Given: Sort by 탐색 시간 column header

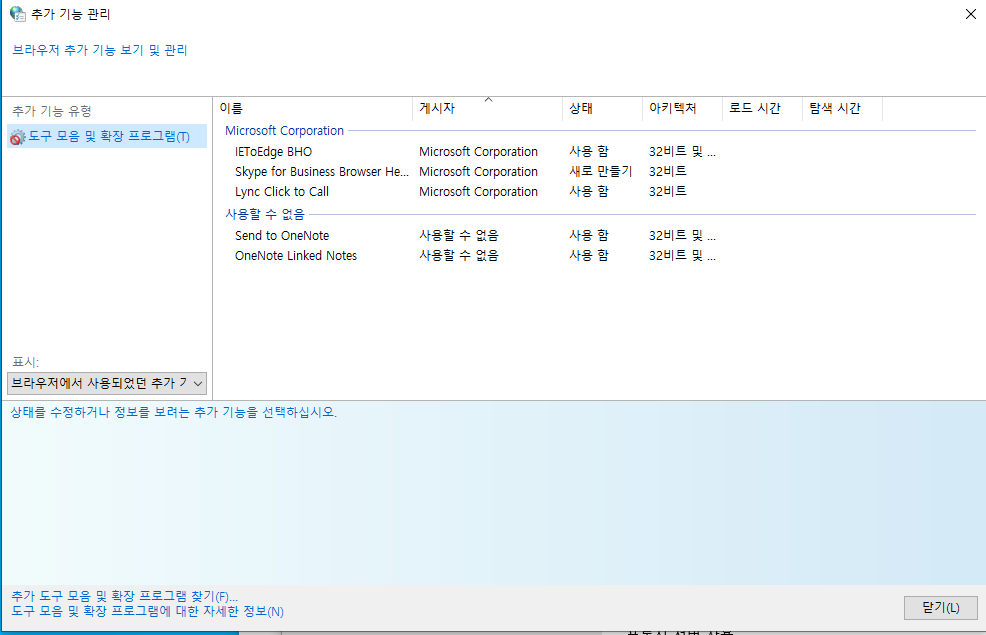Looking at the screenshot, I should [x=843, y=108].
